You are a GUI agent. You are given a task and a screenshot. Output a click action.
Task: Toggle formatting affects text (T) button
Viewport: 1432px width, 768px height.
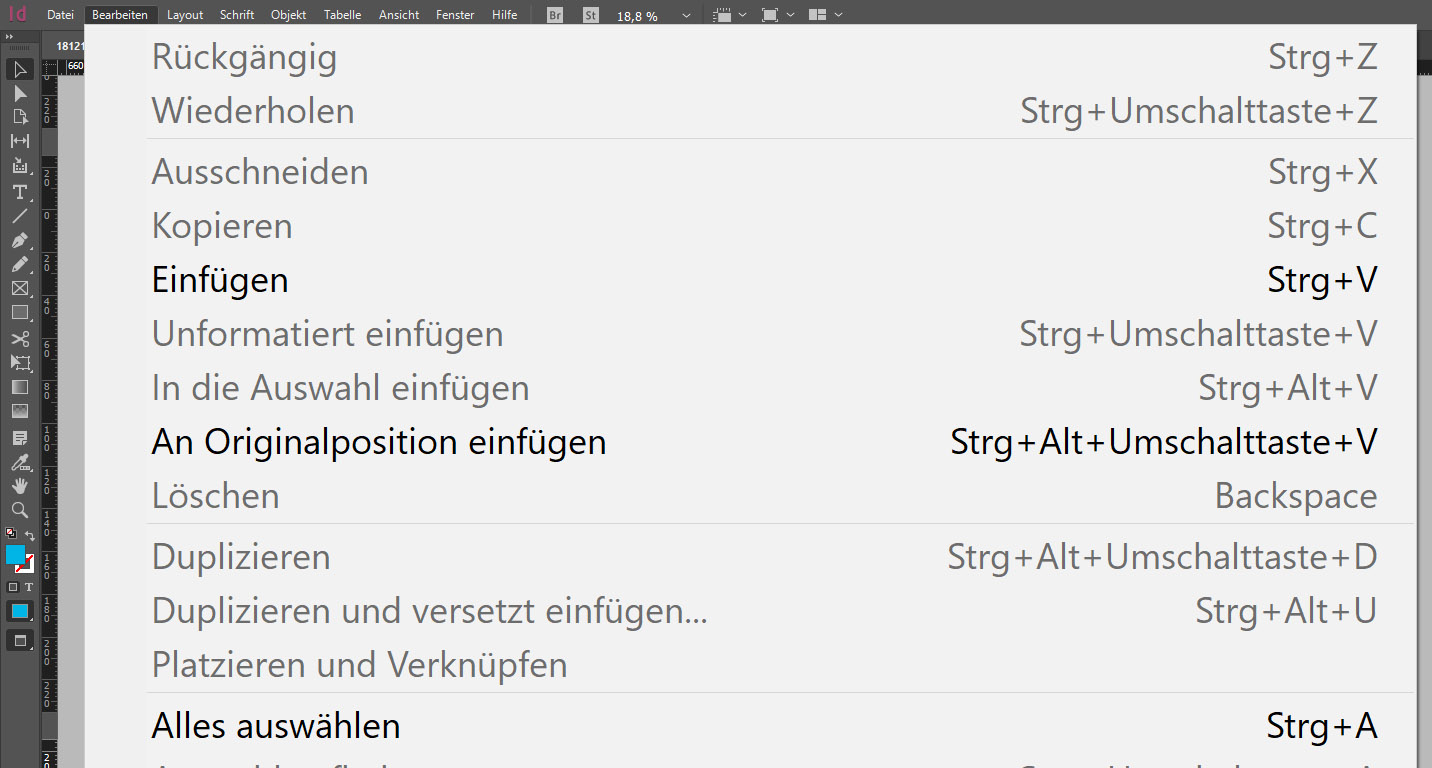point(28,587)
